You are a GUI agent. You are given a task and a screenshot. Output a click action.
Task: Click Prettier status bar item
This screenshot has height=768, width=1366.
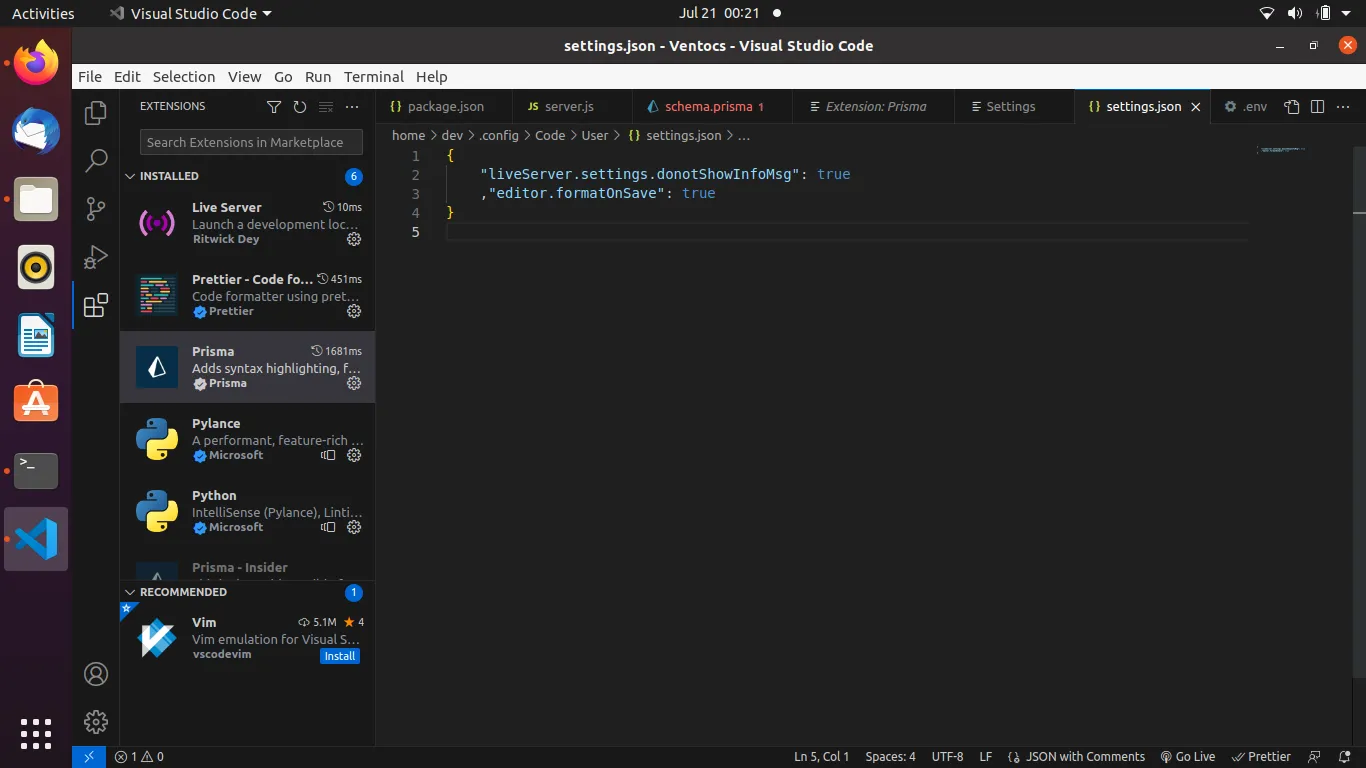pos(1262,757)
